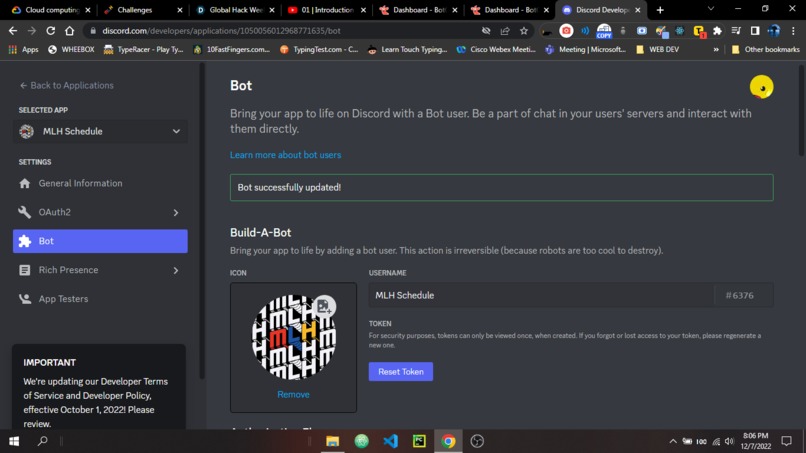The width and height of the screenshot is (806, 453).
Task: Switch to Chrome in the taskbar
Action: coord(448,441)
